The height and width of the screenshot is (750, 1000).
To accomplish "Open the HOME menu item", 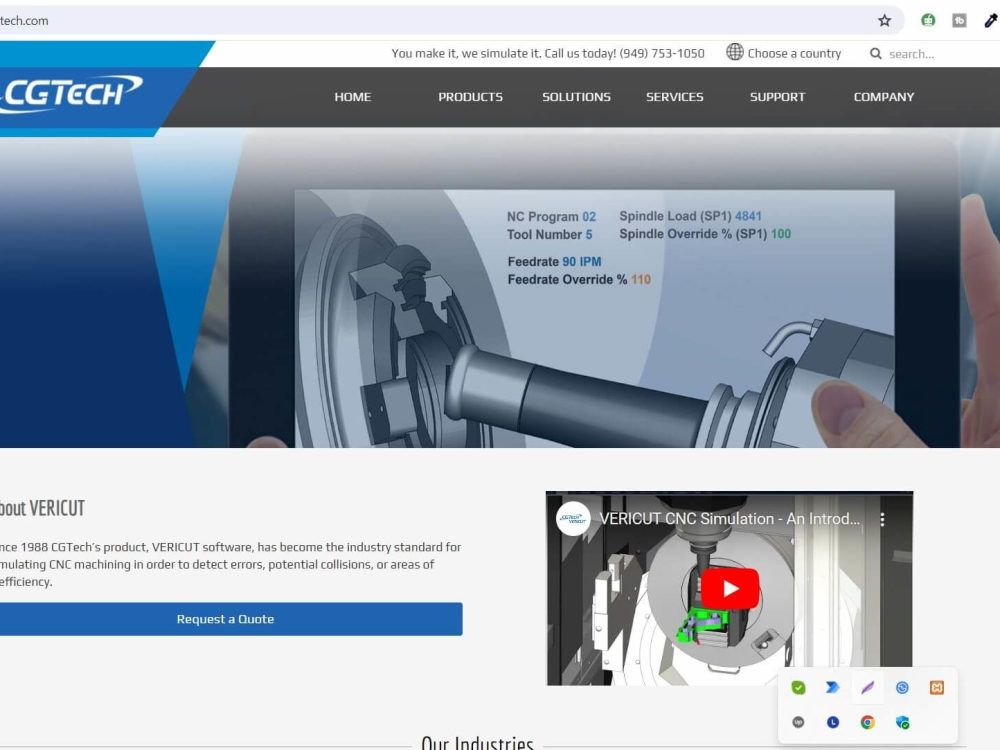I will (x=353, y=97).
